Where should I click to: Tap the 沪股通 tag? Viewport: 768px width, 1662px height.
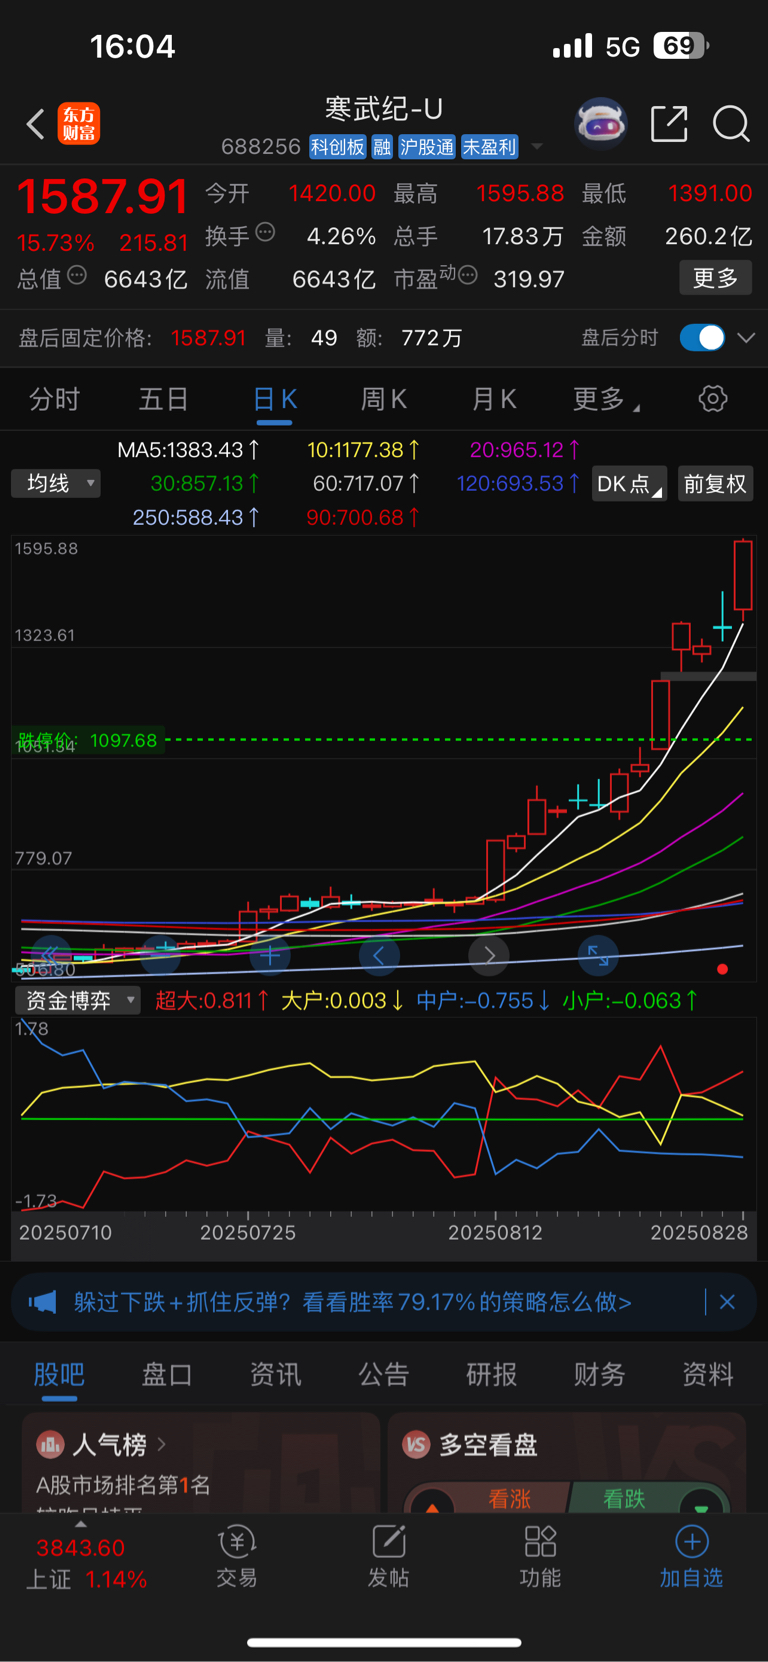pos(427,147)
